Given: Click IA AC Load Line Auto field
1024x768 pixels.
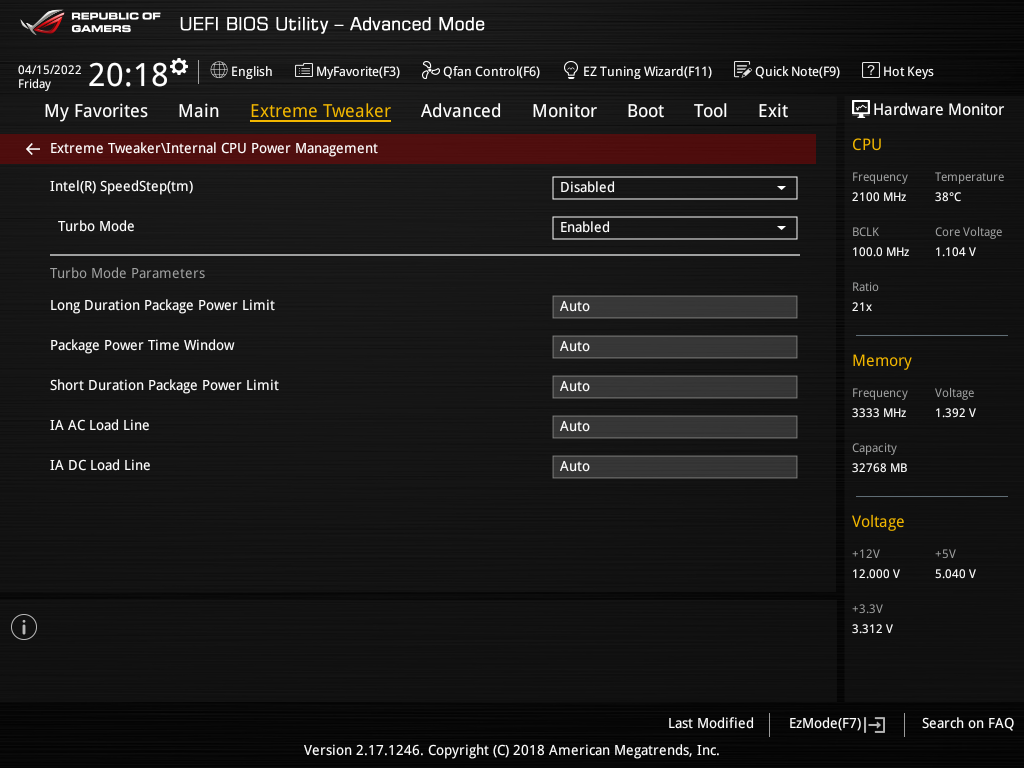Looking at the screenshot, I should (675, 427).
